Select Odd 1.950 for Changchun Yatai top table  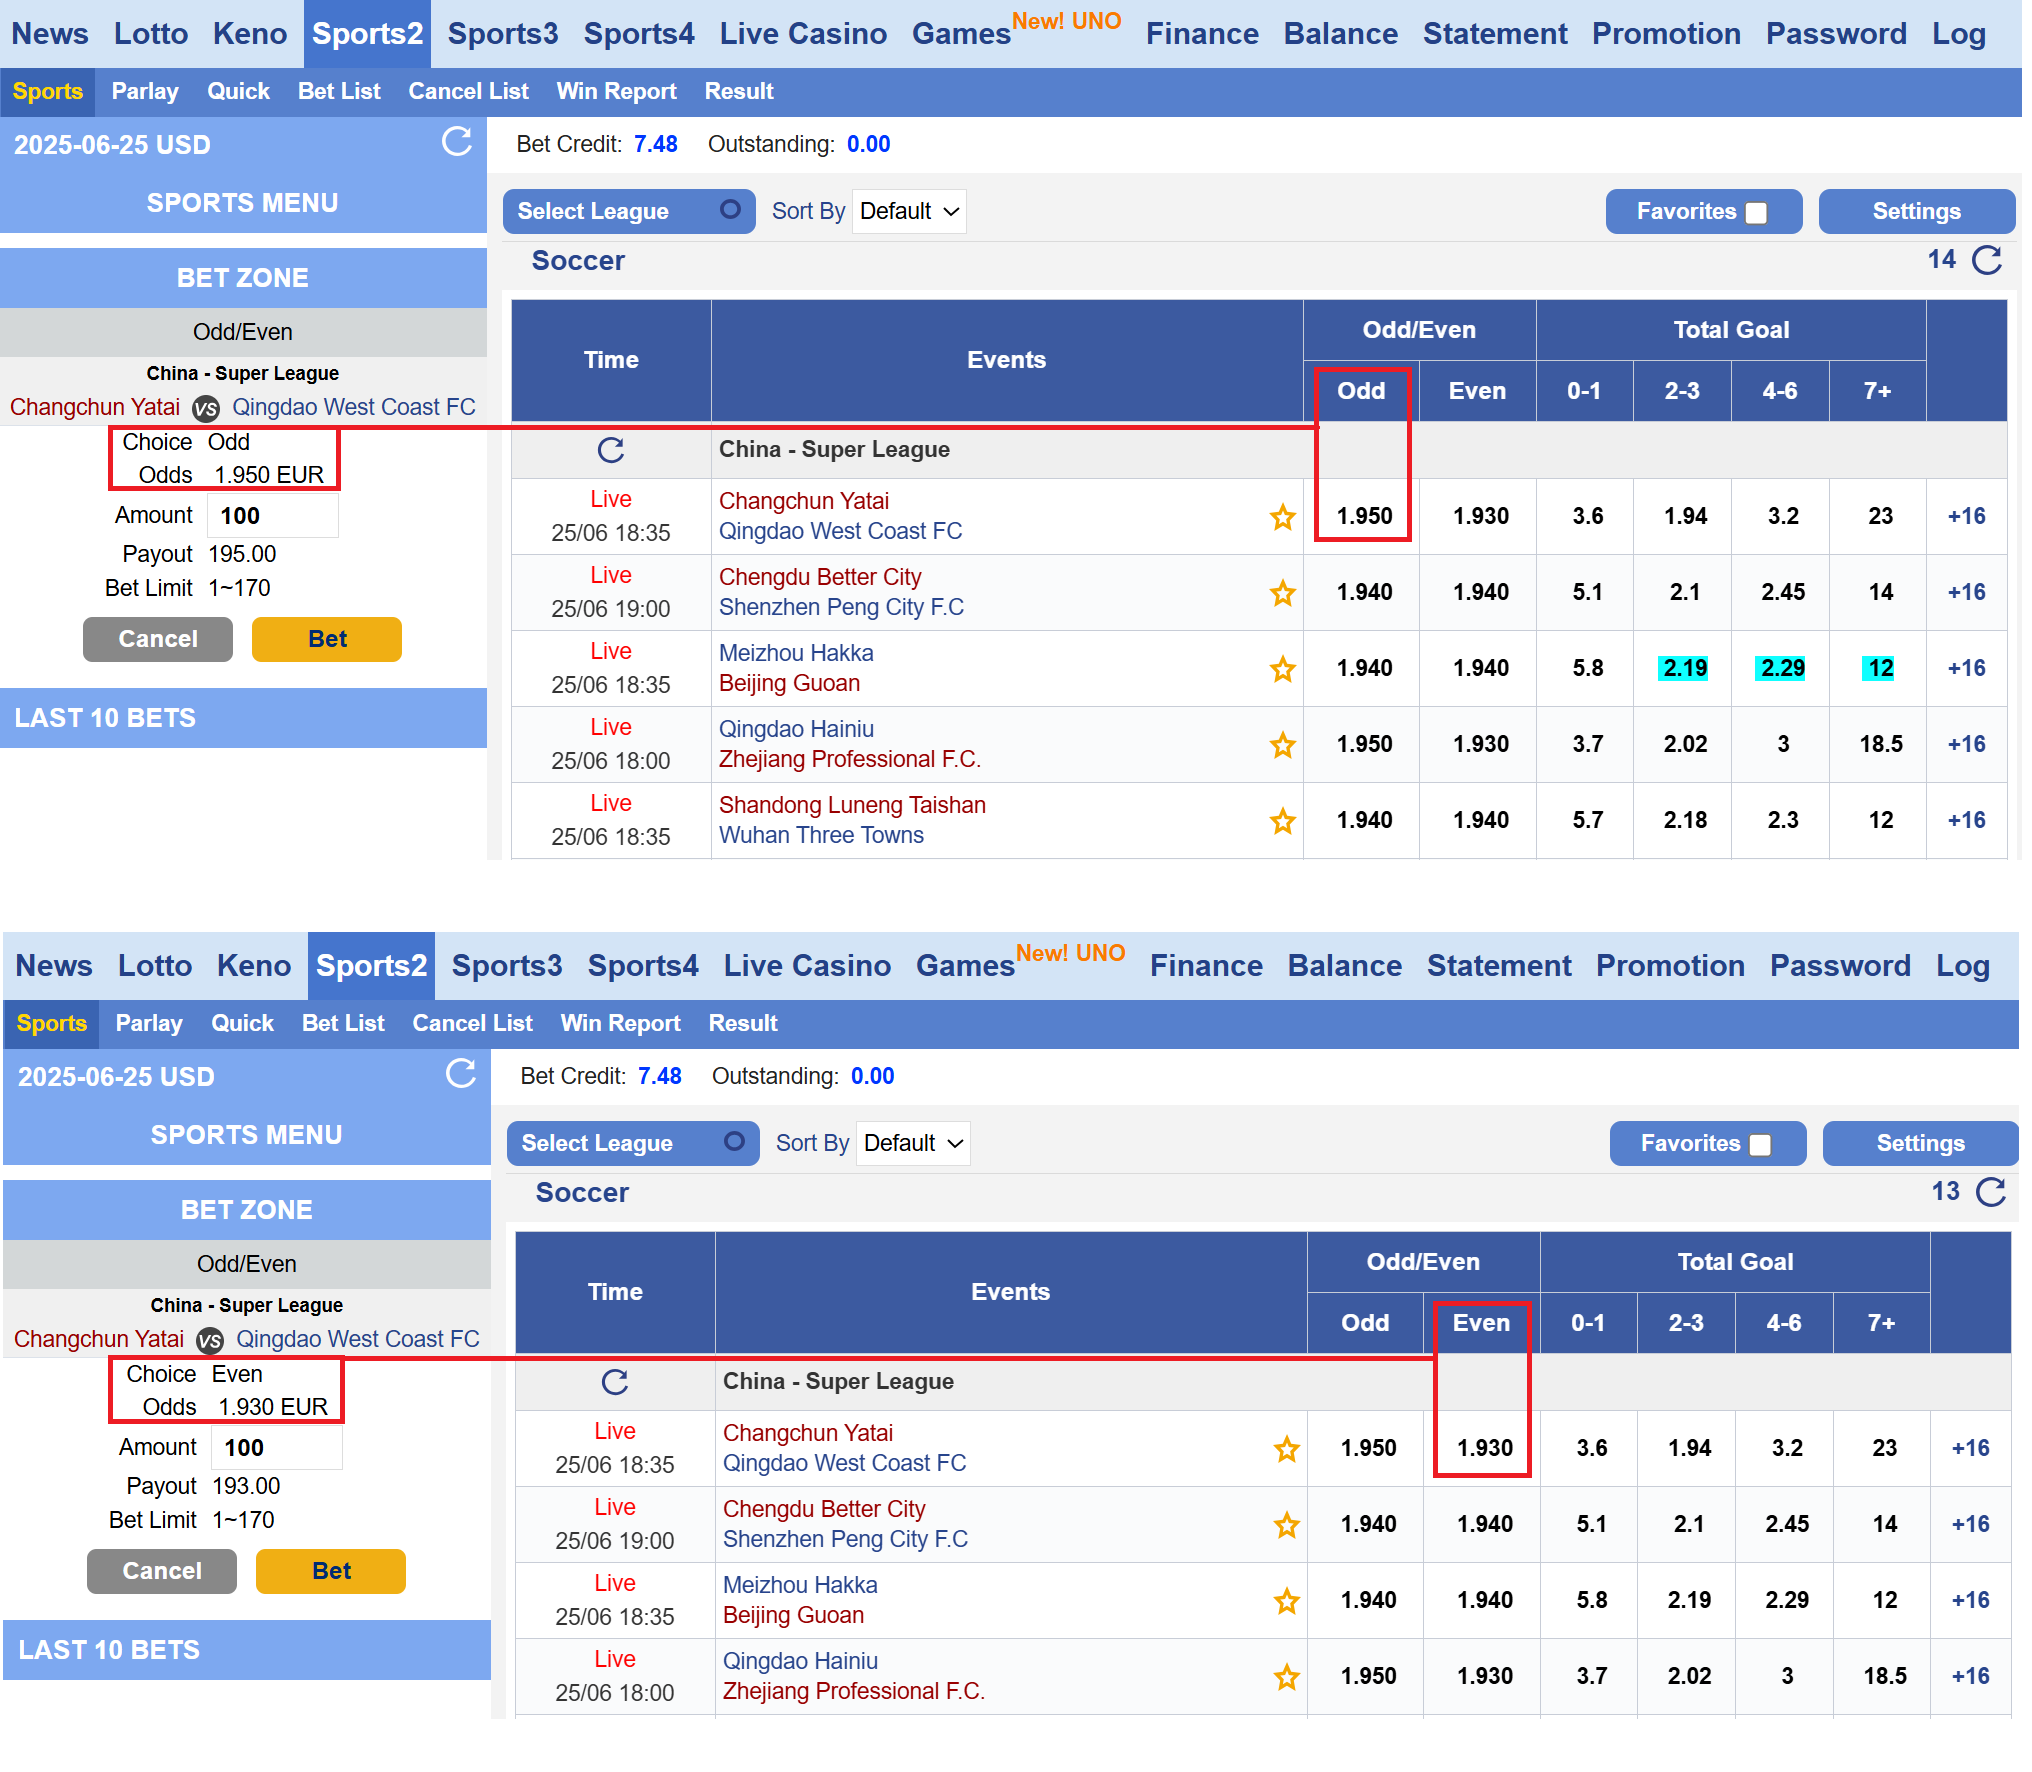pyautogui.click(x=1364, y=516)
